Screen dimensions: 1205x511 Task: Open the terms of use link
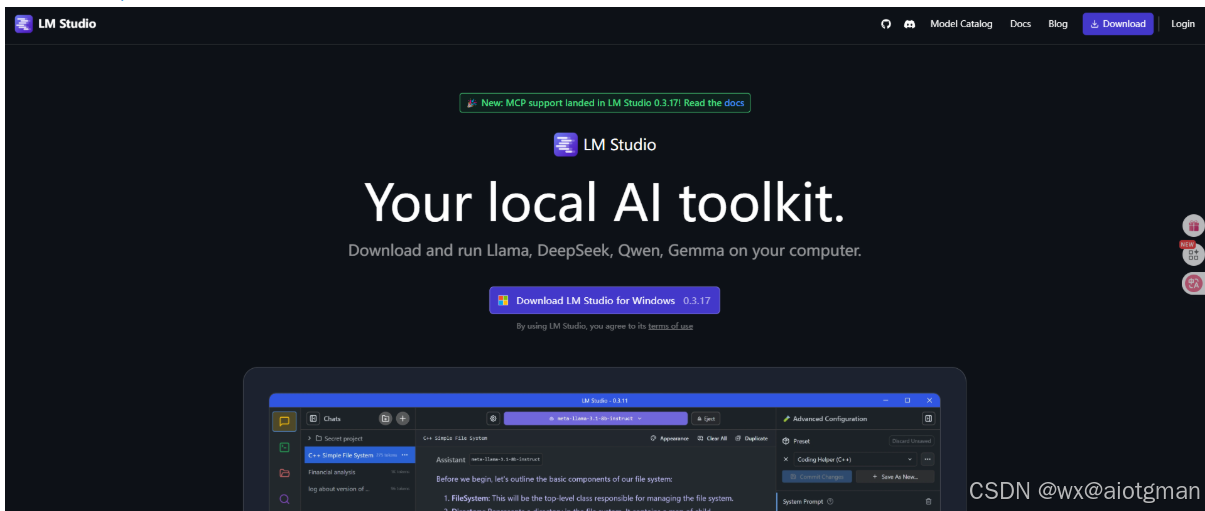coord(670,326)
